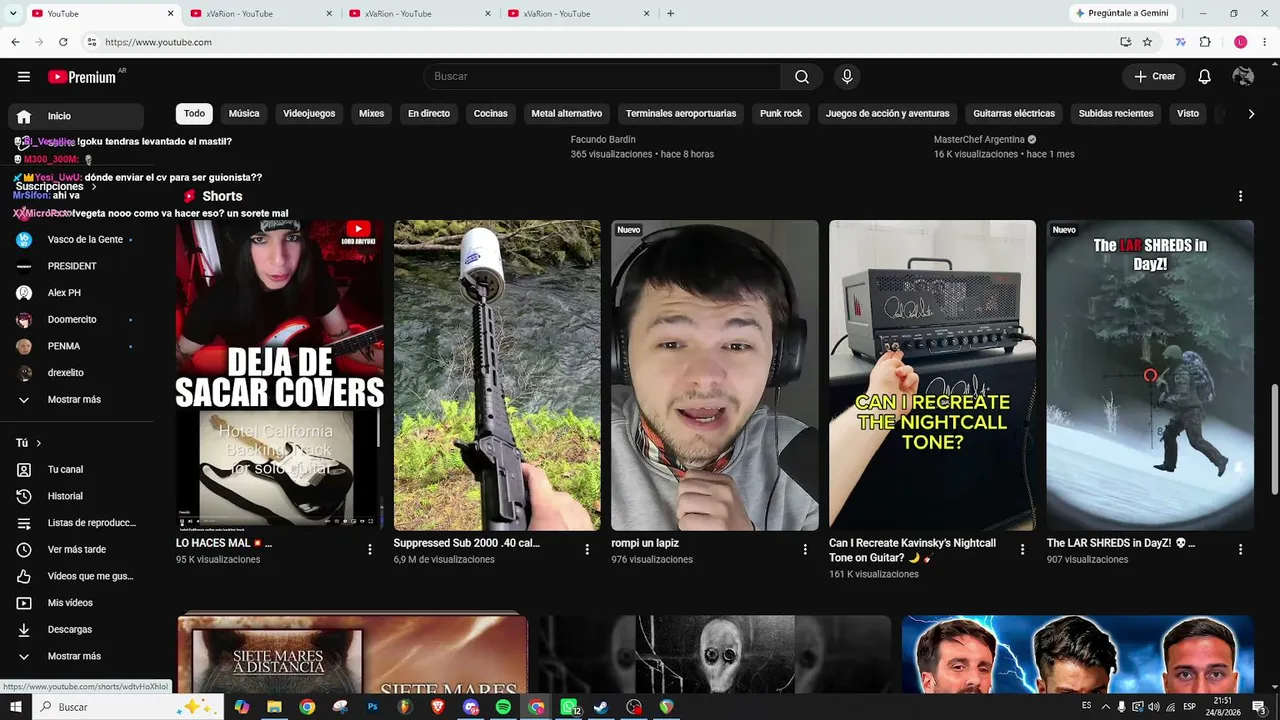Open the Windows Start menu

coord(17,707)
